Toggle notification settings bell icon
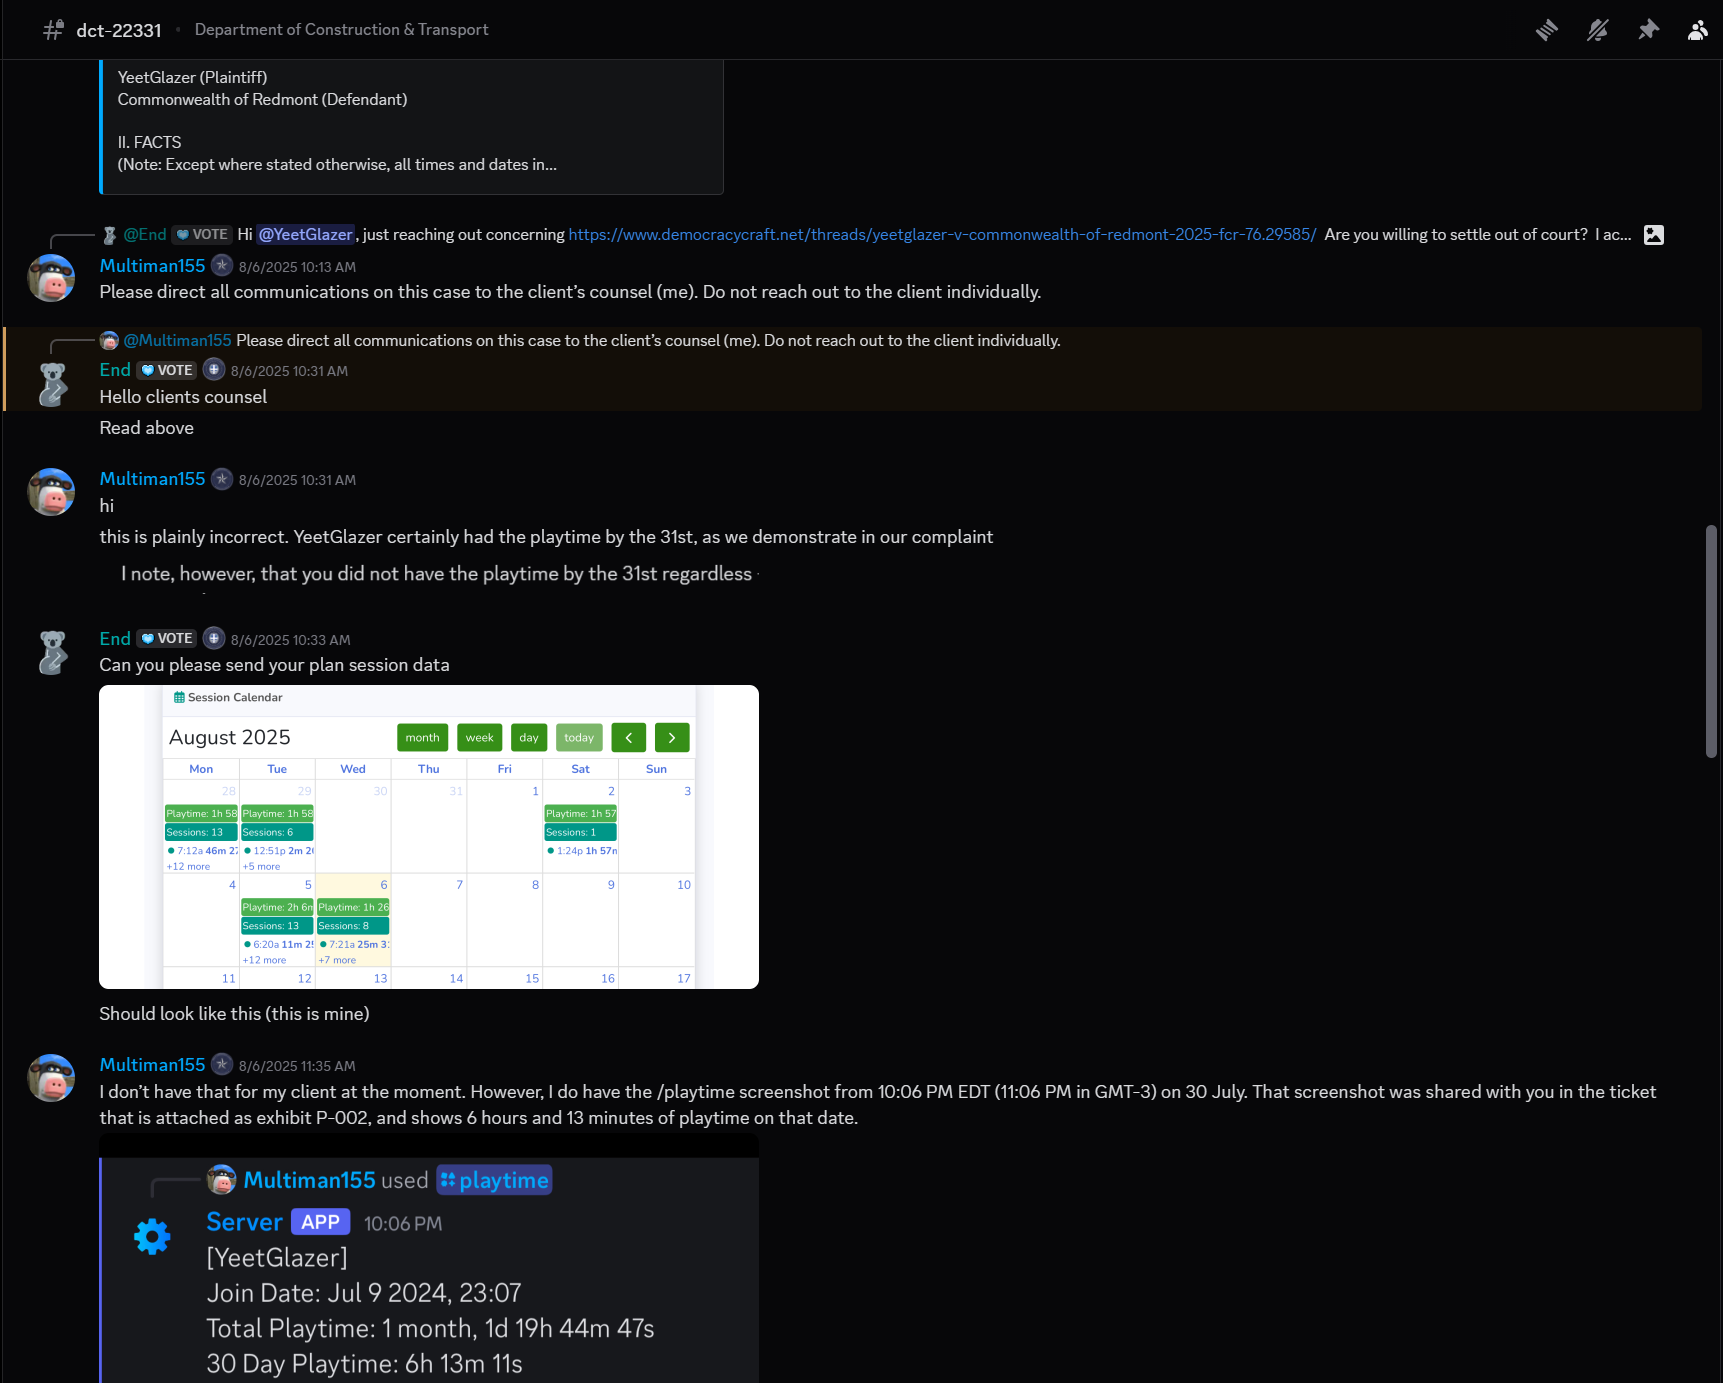Screen dimensions: 1723x1383 [1597, 30]
